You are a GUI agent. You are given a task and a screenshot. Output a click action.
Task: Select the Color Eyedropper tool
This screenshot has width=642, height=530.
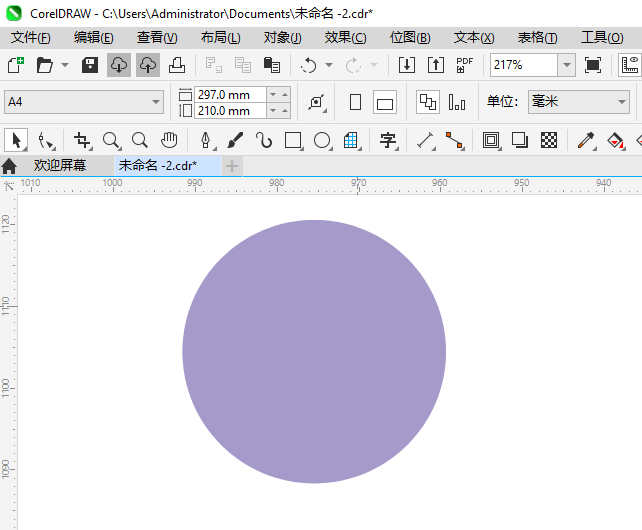tap(586, 140)
